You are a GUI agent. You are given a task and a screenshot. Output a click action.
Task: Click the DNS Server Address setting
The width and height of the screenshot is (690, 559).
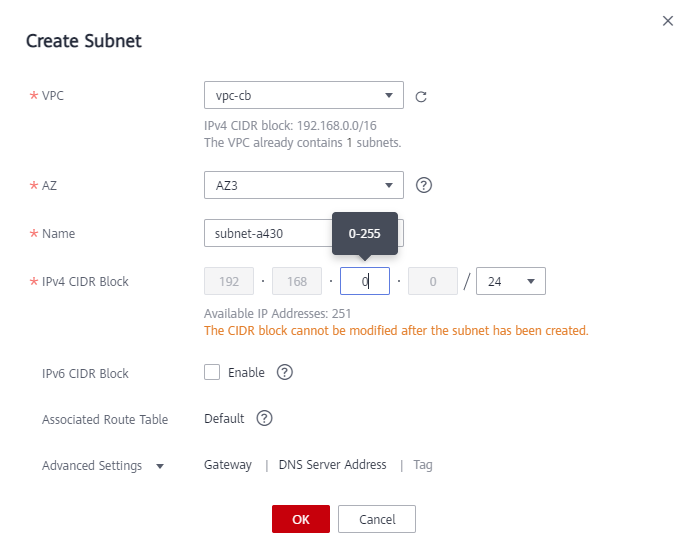pyautogui.click(x=332, y=465)
